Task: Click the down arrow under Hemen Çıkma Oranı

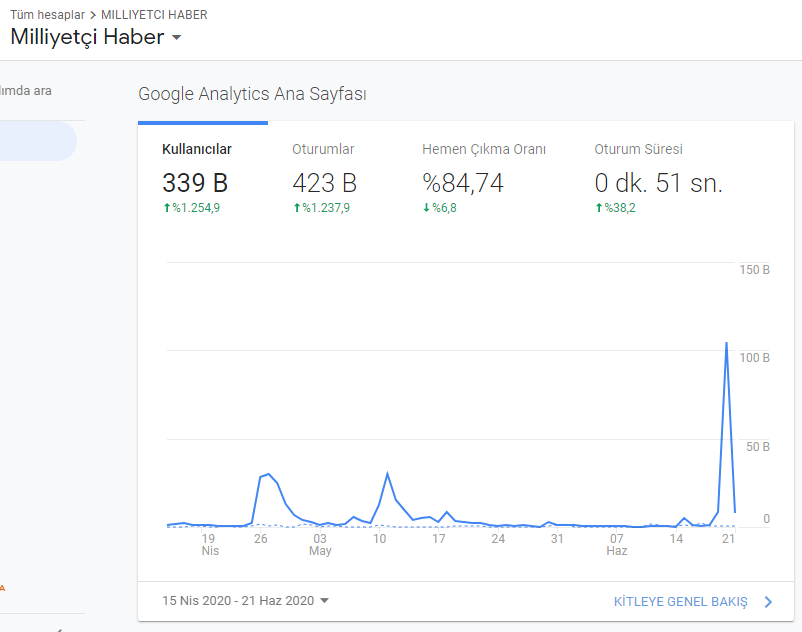Action: click(x=426, y=208)
